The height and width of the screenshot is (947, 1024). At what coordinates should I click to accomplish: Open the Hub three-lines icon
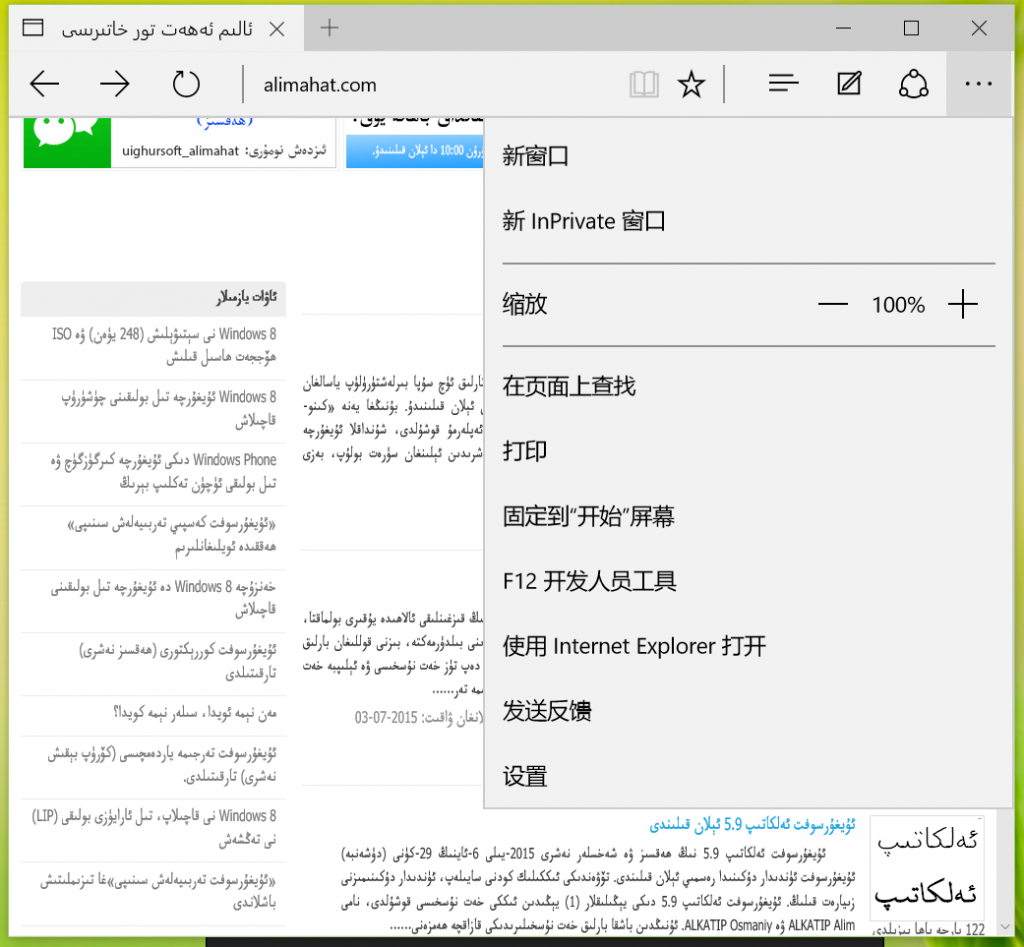tap(784, 83)
